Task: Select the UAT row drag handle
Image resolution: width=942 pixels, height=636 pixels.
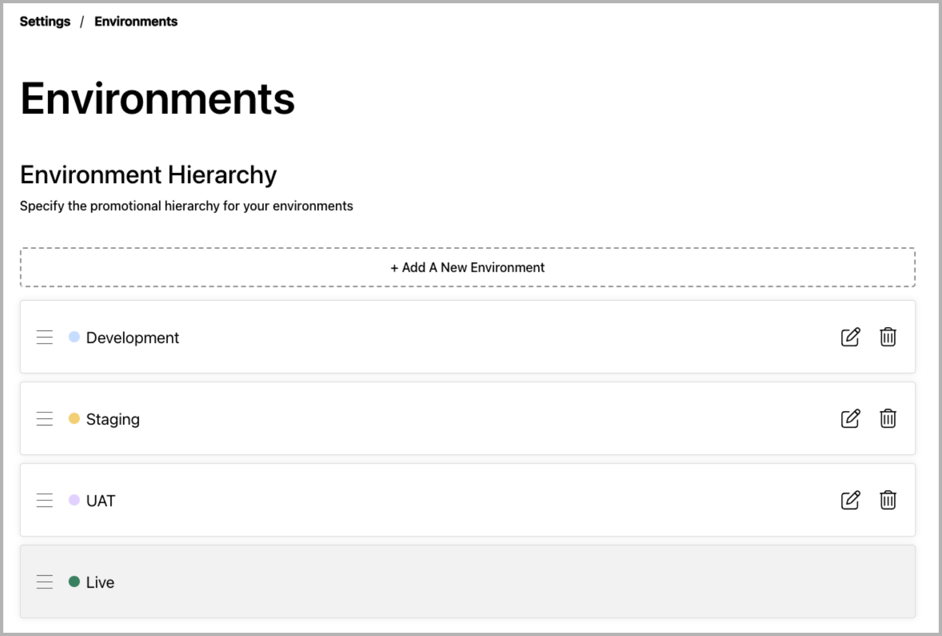Action: pos(44,500)
